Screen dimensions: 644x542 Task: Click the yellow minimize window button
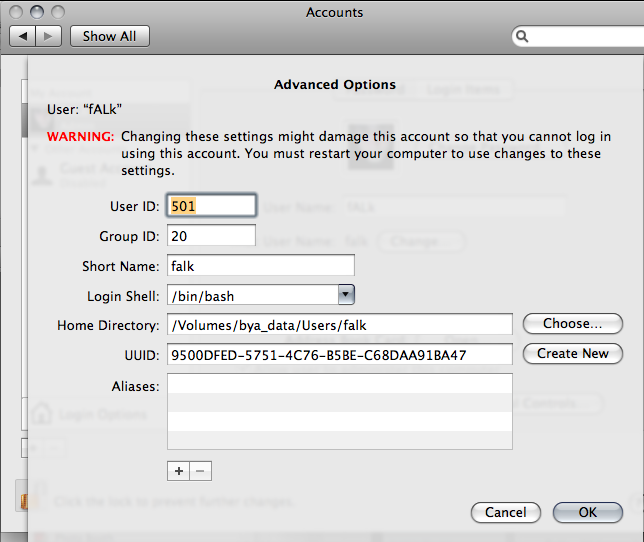point(36,12)
